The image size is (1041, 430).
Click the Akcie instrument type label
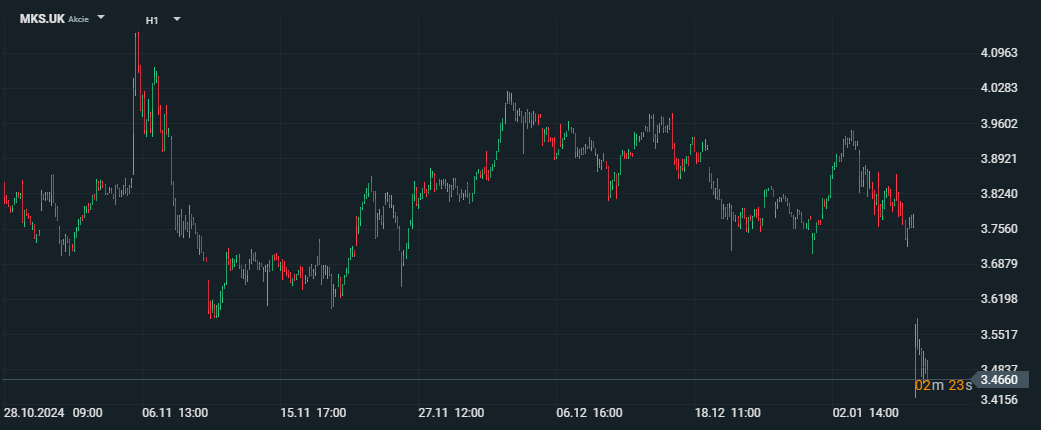tap(79, 20)
